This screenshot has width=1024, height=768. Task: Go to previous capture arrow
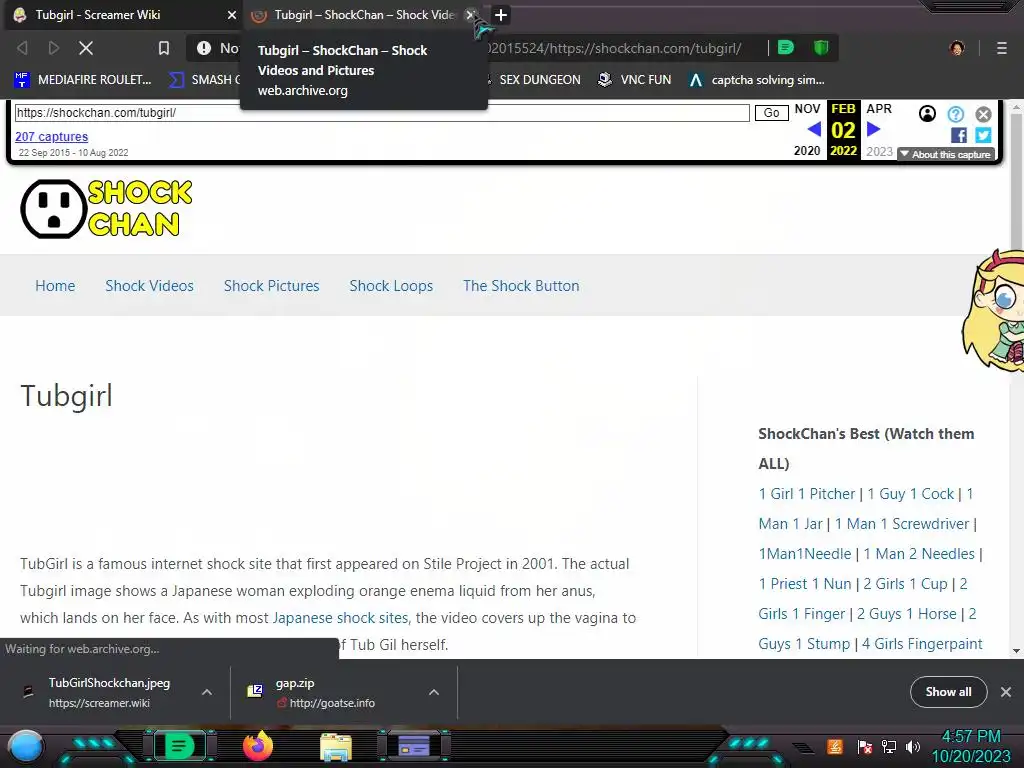coord(814,129)
